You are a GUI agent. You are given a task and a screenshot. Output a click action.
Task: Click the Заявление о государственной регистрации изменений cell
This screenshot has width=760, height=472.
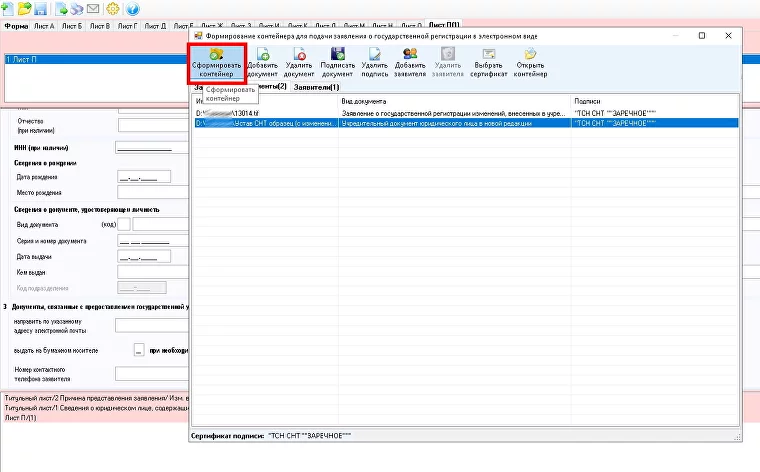point(454,113)
